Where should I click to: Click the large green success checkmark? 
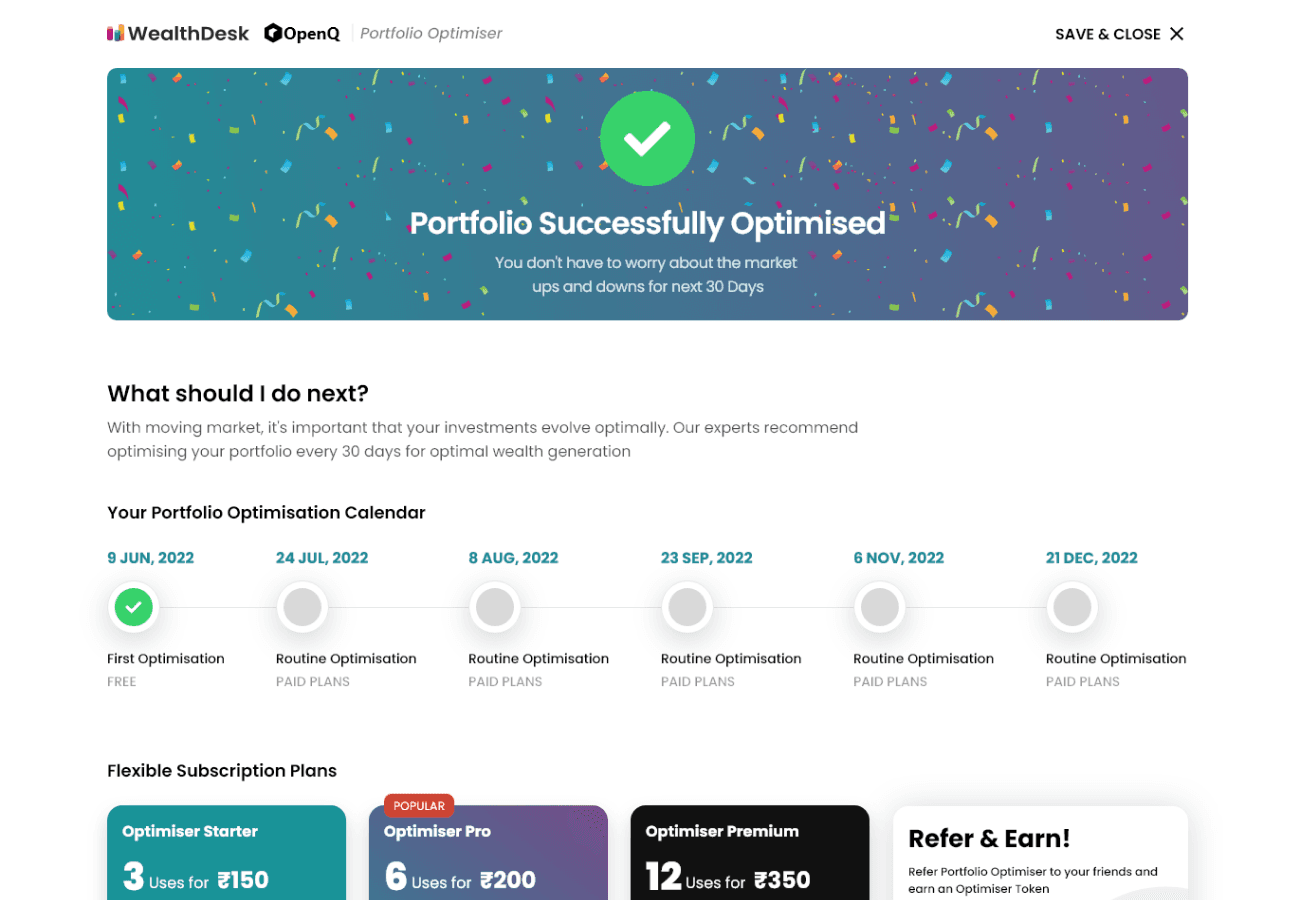[x=647, y=139]
